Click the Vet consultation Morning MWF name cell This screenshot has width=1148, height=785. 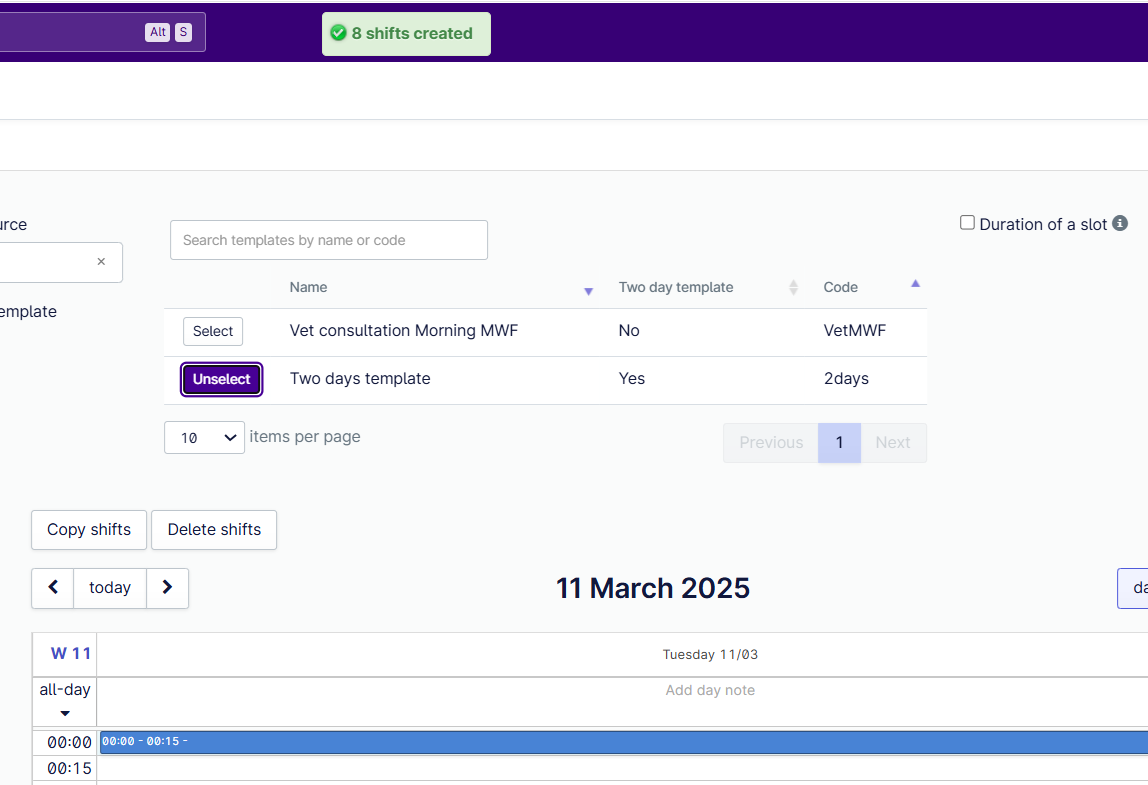tap(403, 330)
